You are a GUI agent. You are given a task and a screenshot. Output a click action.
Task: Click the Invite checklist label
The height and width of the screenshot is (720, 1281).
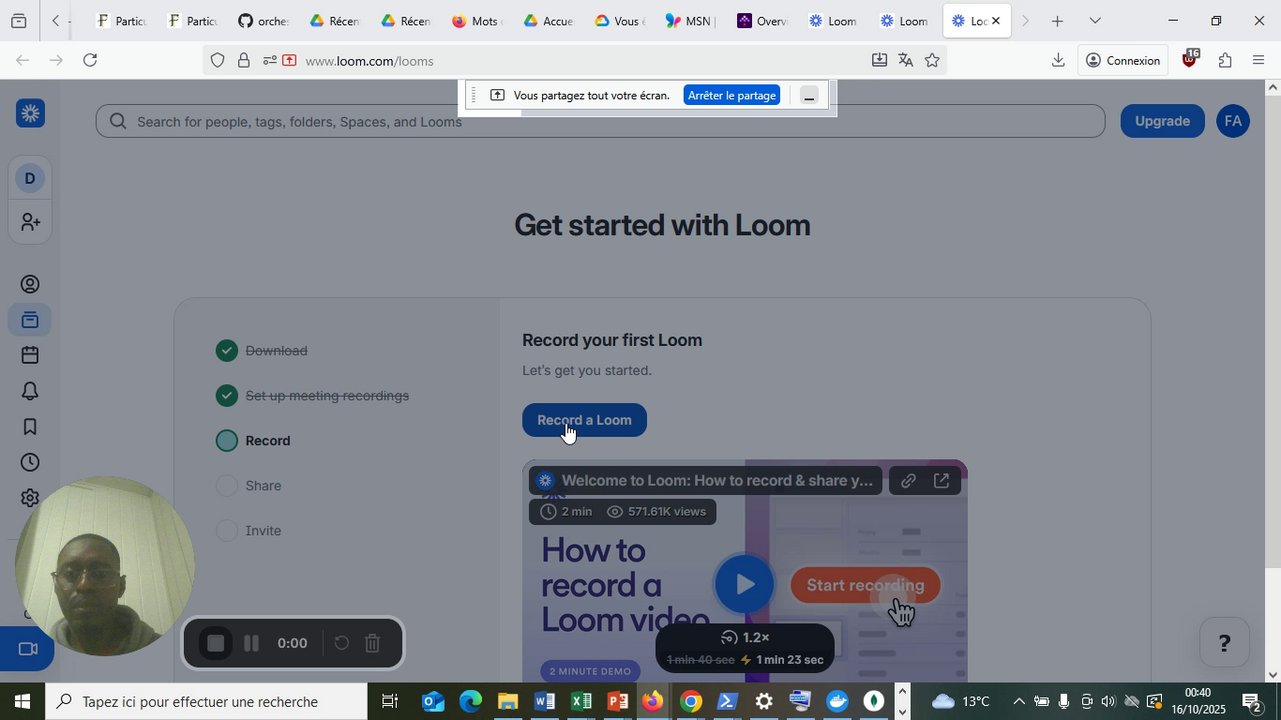(x=263, y=531)
